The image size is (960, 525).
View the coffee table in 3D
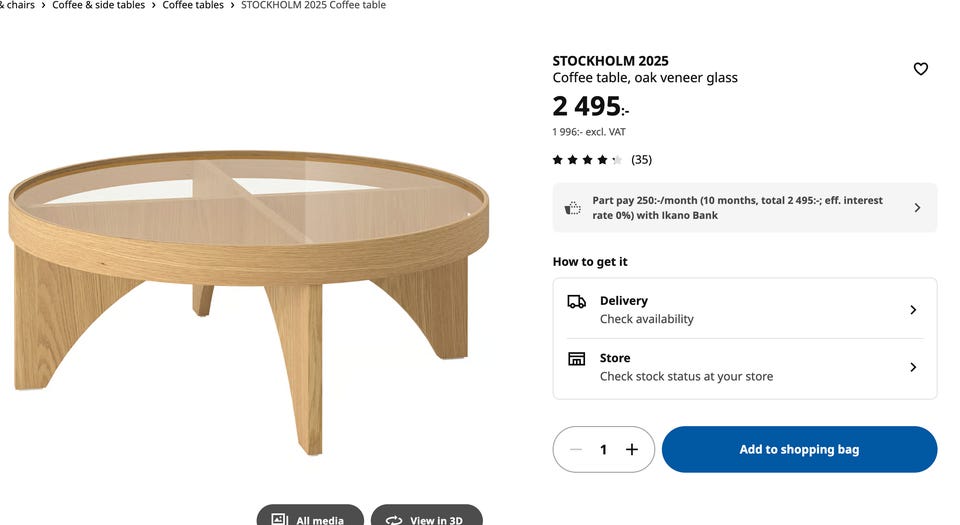pos(427,518)
